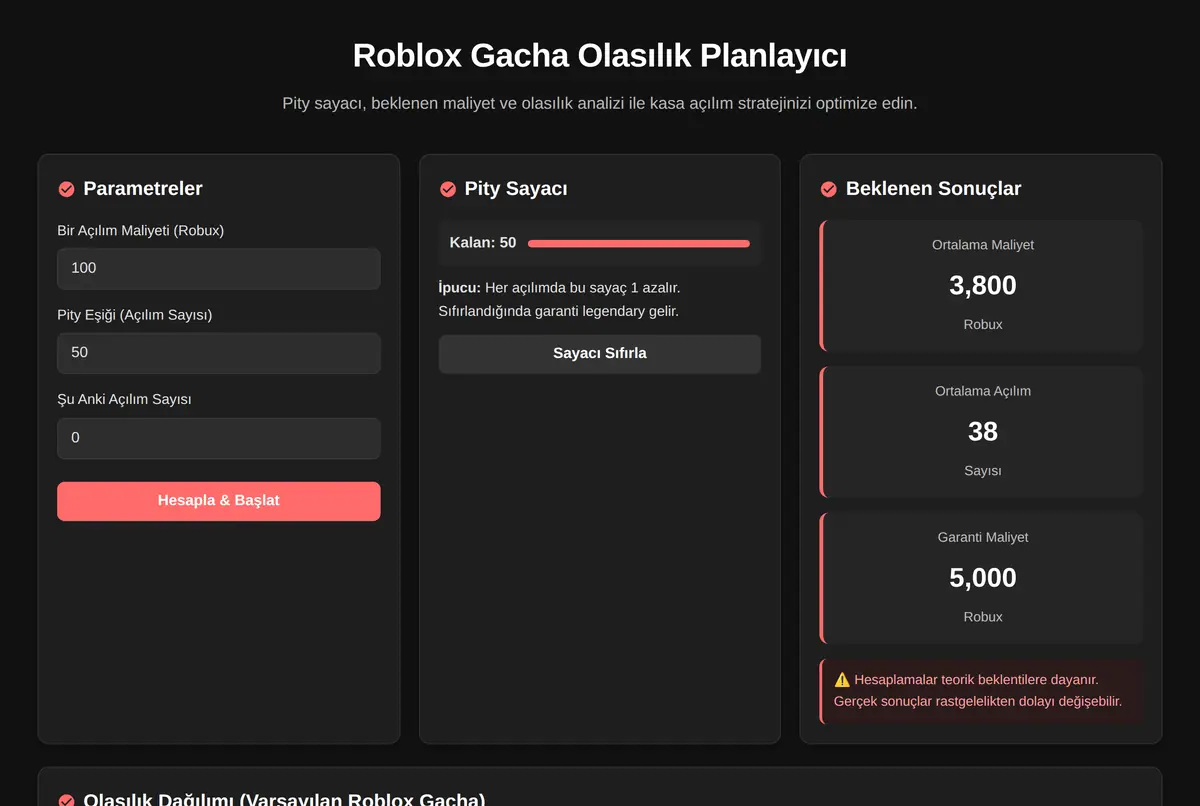Click the Parametreler heading
1200x806 pixels.
tap(143, 189)
